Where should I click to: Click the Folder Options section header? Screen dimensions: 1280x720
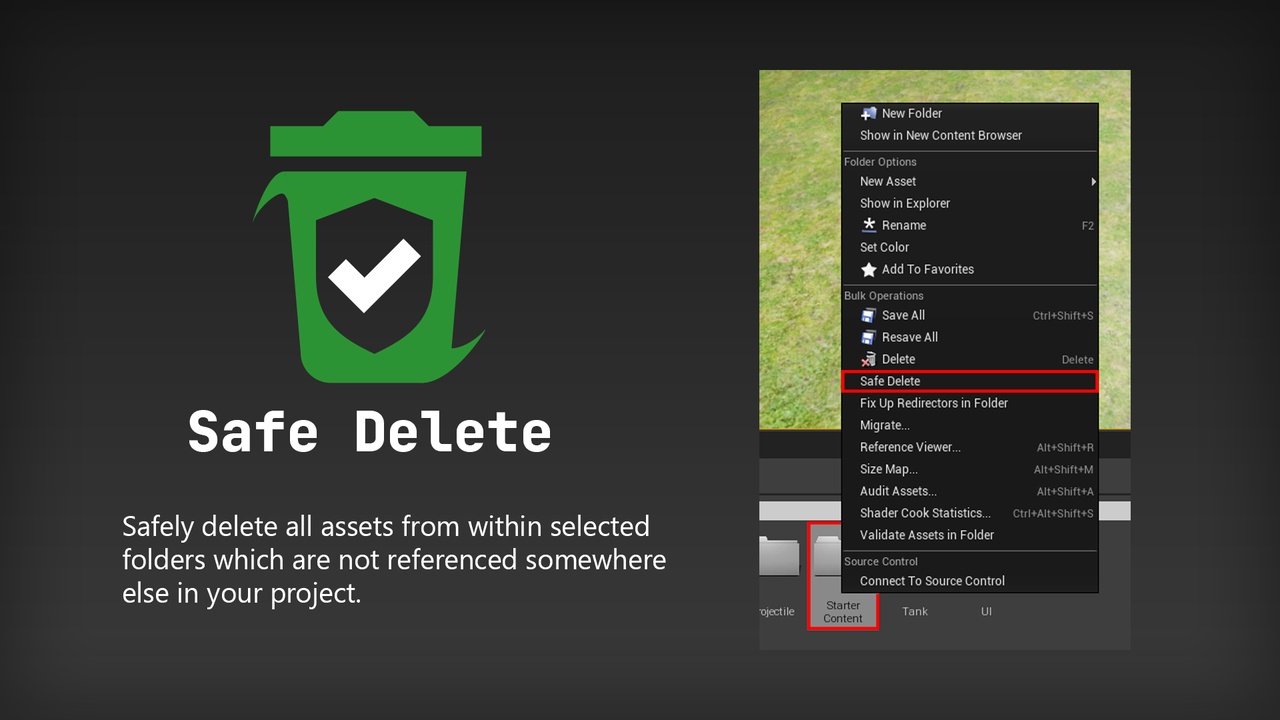(x=880, y=162)
